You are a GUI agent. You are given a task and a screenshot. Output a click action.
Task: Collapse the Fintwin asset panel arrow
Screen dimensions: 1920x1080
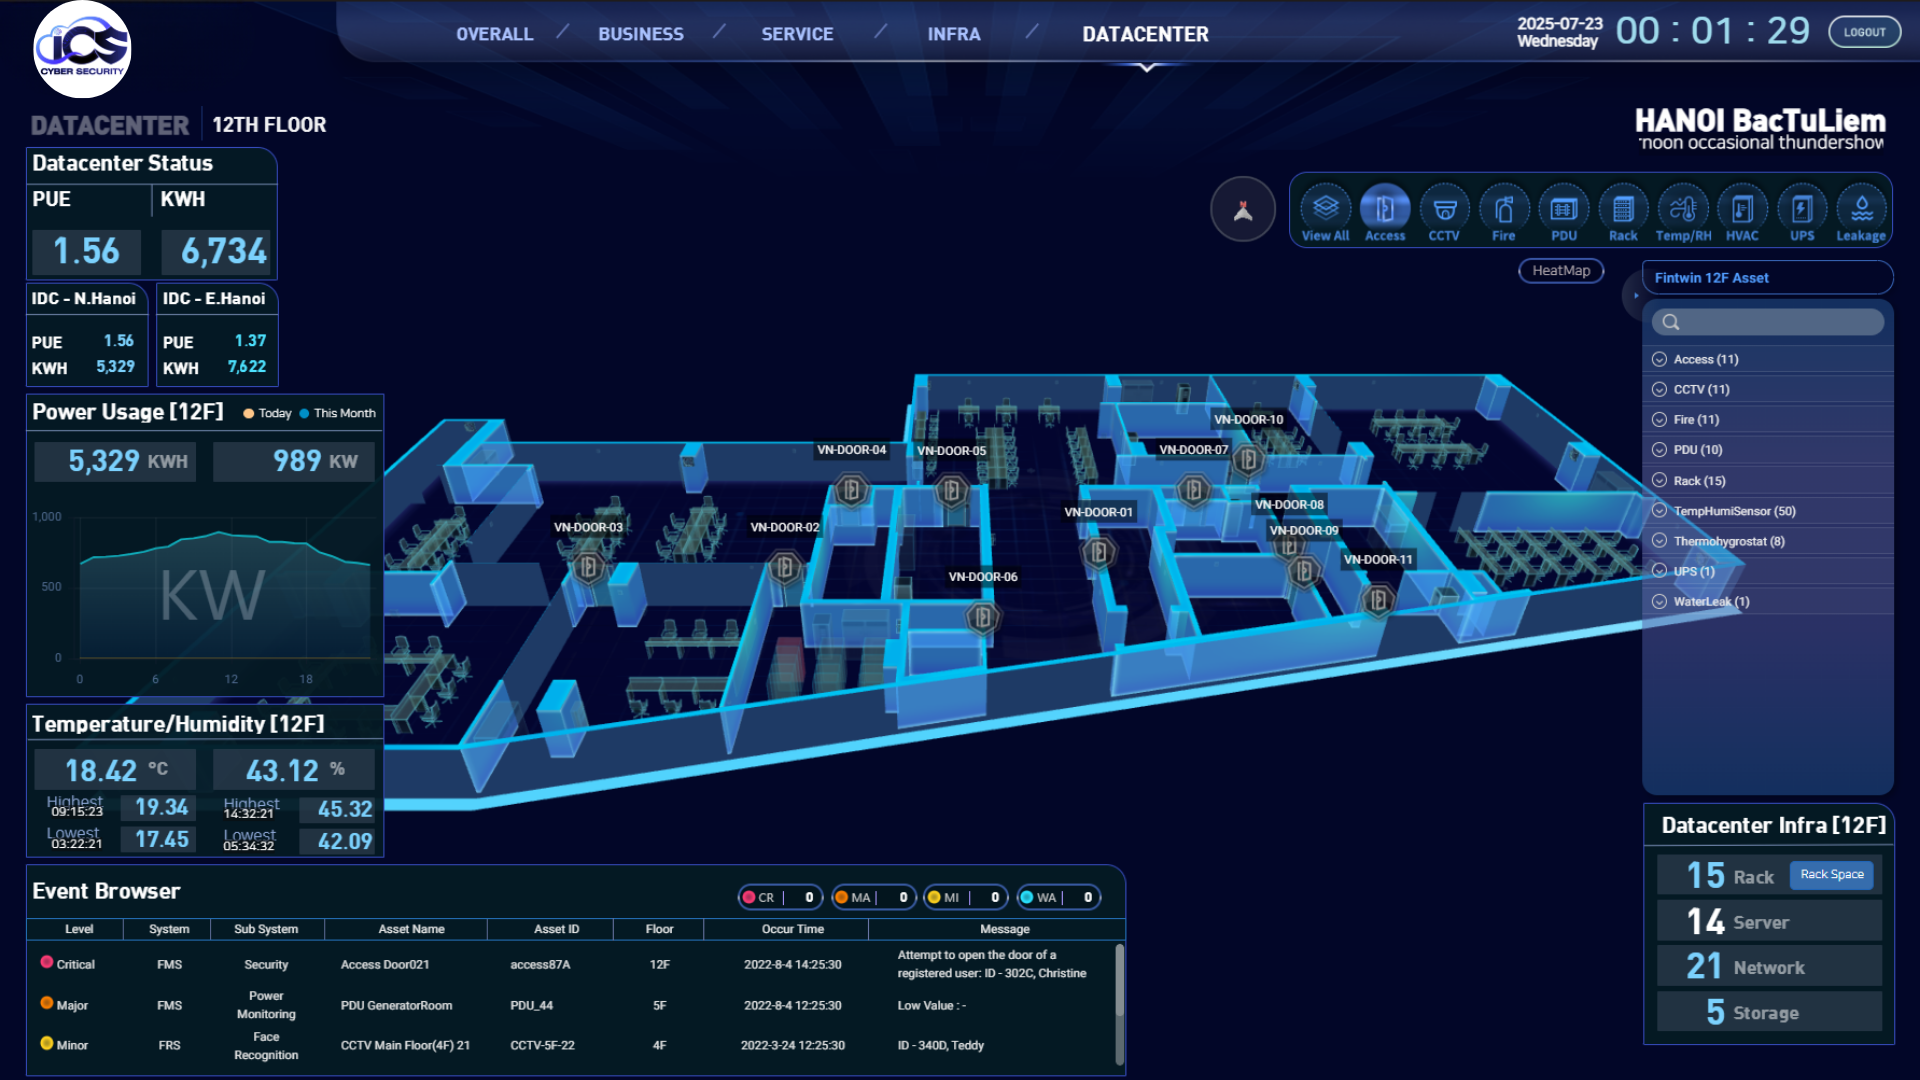click(x=1636, y=295)
